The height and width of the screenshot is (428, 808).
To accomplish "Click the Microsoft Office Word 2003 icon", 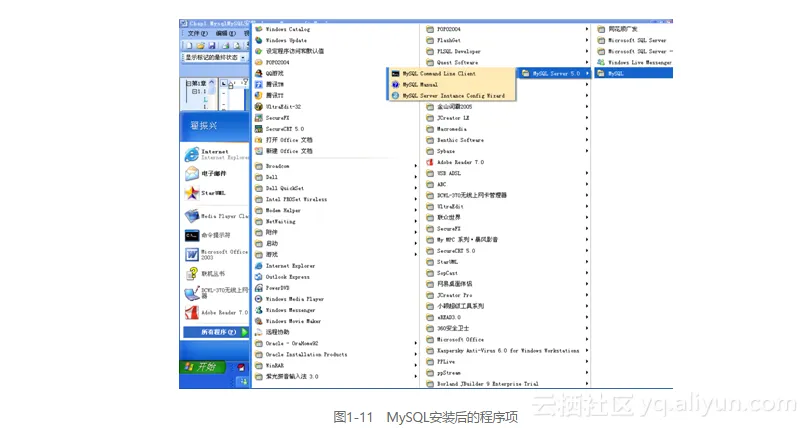I will 192,254.
